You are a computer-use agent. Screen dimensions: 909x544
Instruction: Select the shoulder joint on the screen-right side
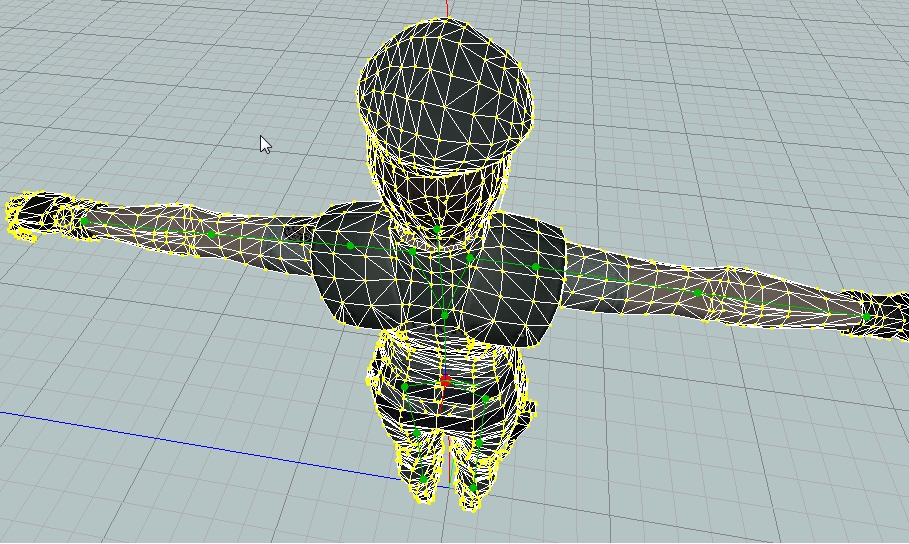click(x=536, y=267)
